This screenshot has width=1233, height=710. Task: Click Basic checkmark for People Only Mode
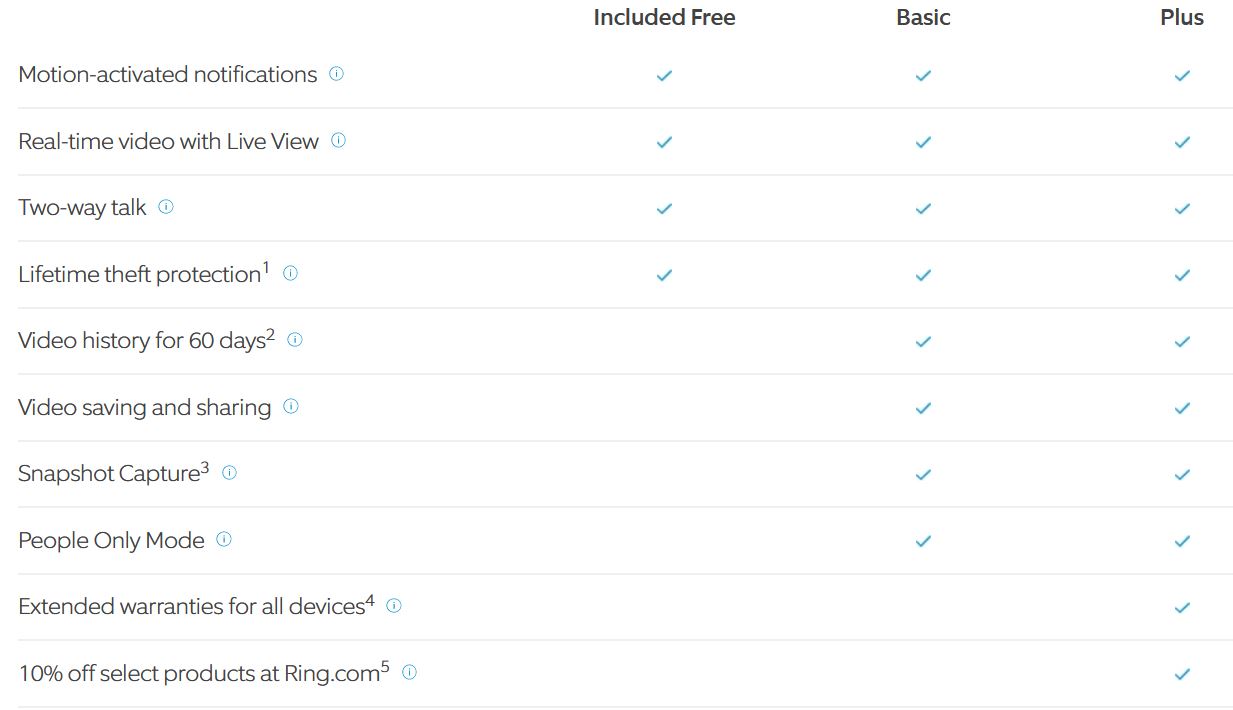(923, 541)
